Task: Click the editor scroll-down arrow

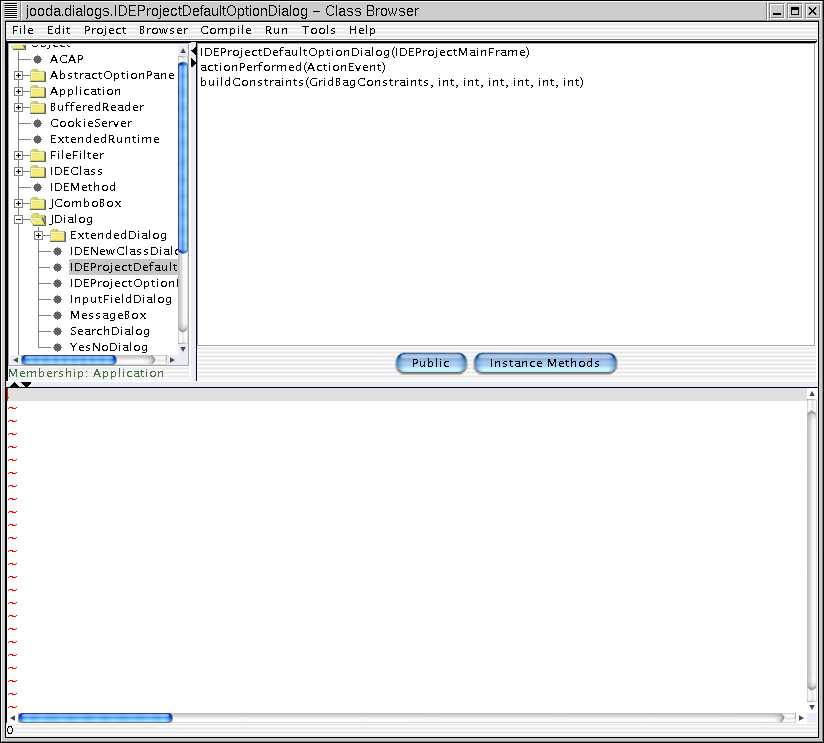Action: 812,707
